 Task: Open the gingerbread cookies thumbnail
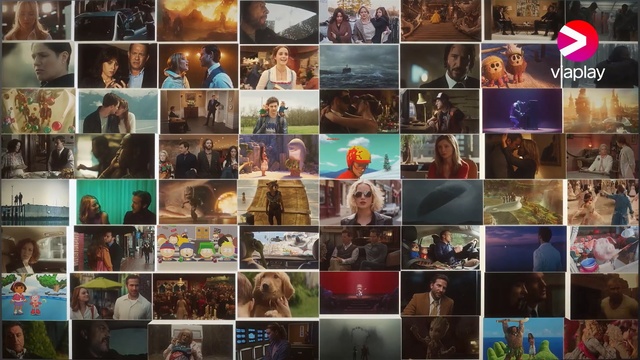38,111
